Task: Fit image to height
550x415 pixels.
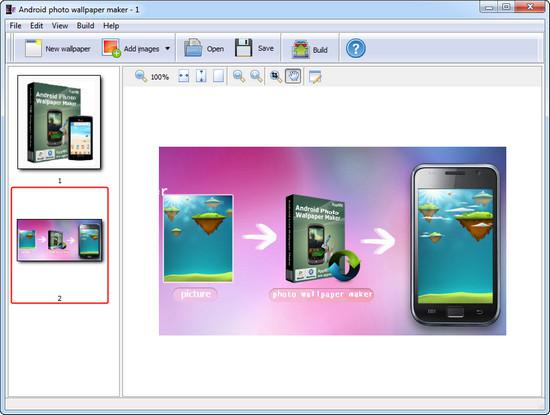Action: [x=201, y=76]
